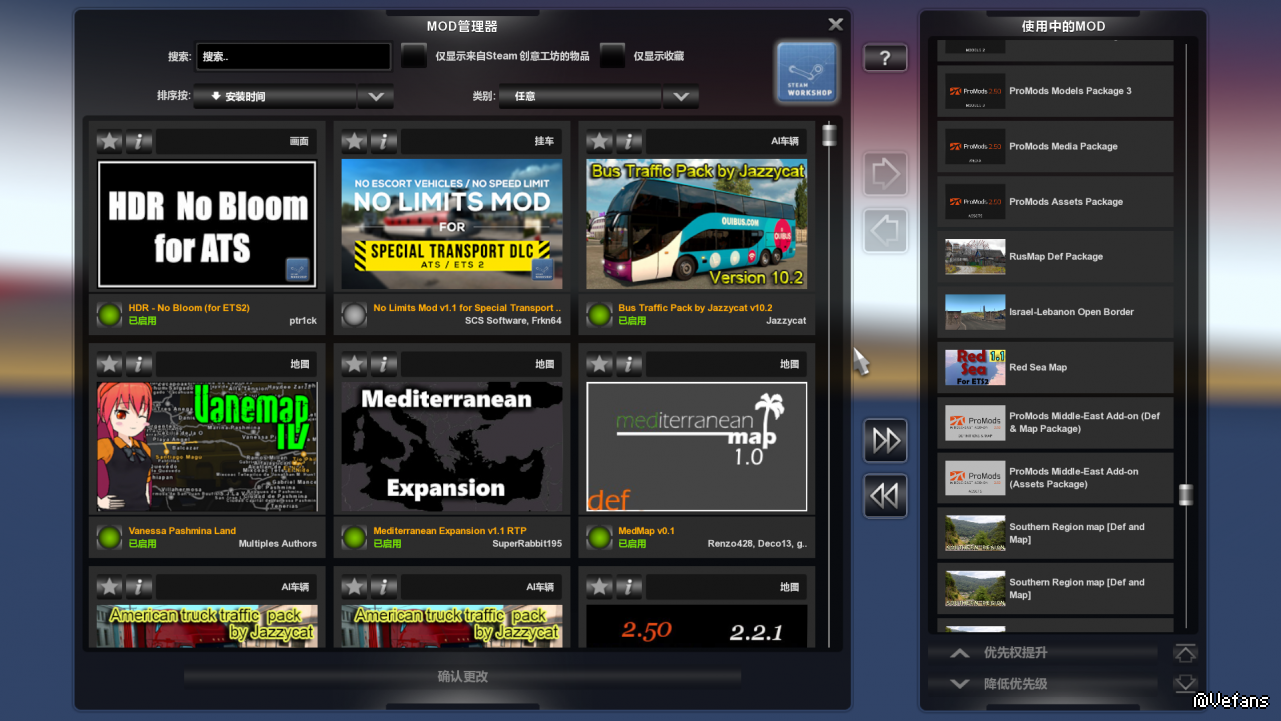Show info for No Limits Mod
This screenshot has width=1281, height=721.
[384, 141]
